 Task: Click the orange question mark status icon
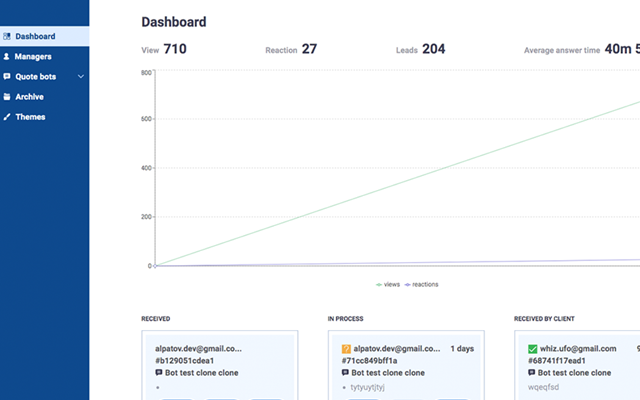point(346,349)
